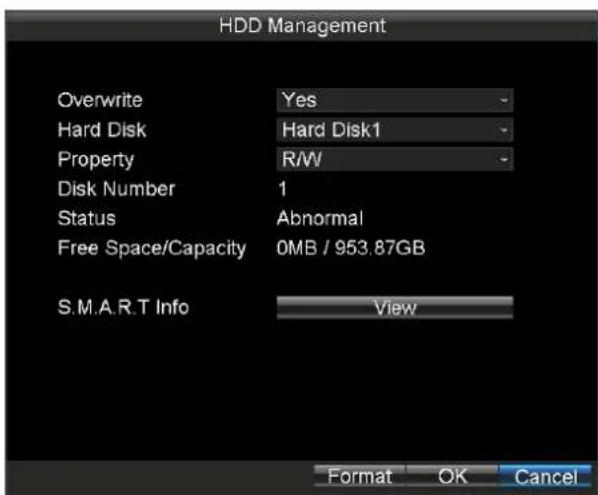Open the Hard Disk dropdown showing Hard Disk1

tap(395, 130)
